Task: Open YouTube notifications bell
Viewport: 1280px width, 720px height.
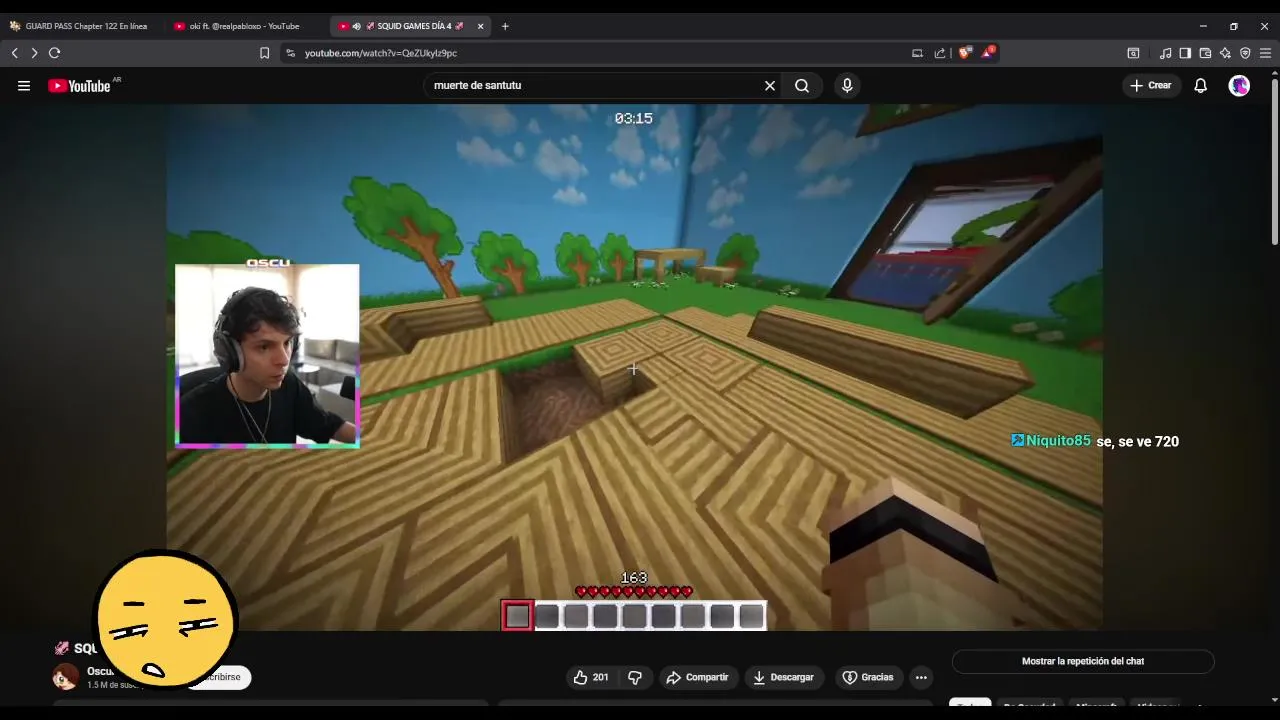Action: click(x=1200, y=86)
